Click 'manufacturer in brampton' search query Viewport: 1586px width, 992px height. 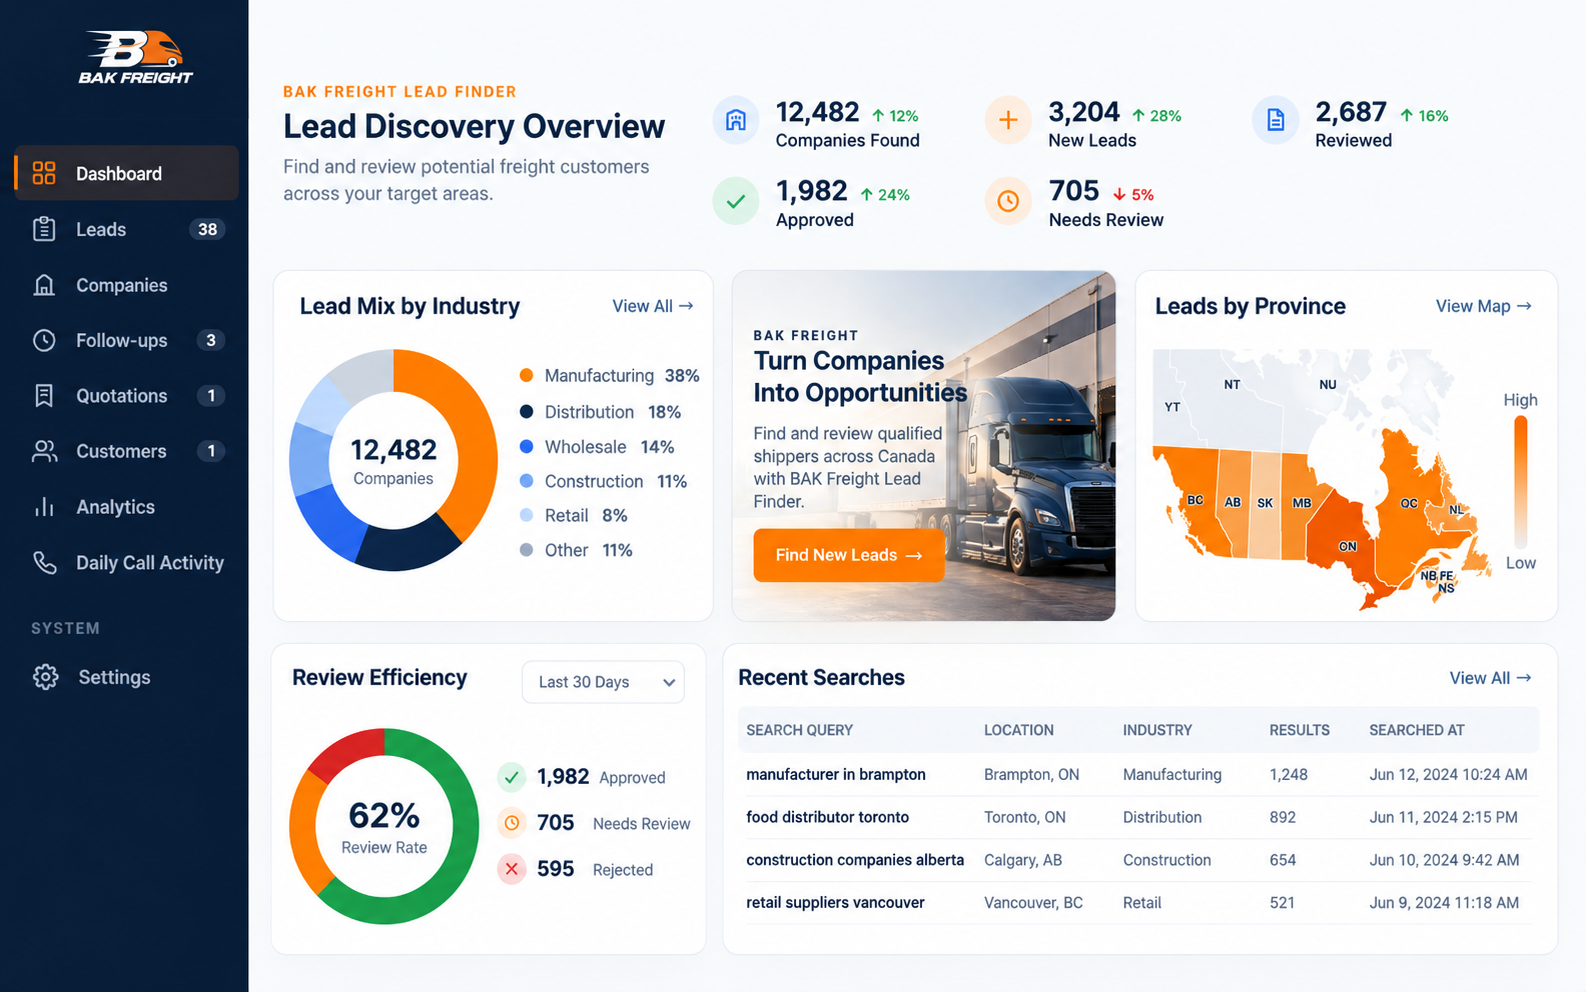coord(836,775)
